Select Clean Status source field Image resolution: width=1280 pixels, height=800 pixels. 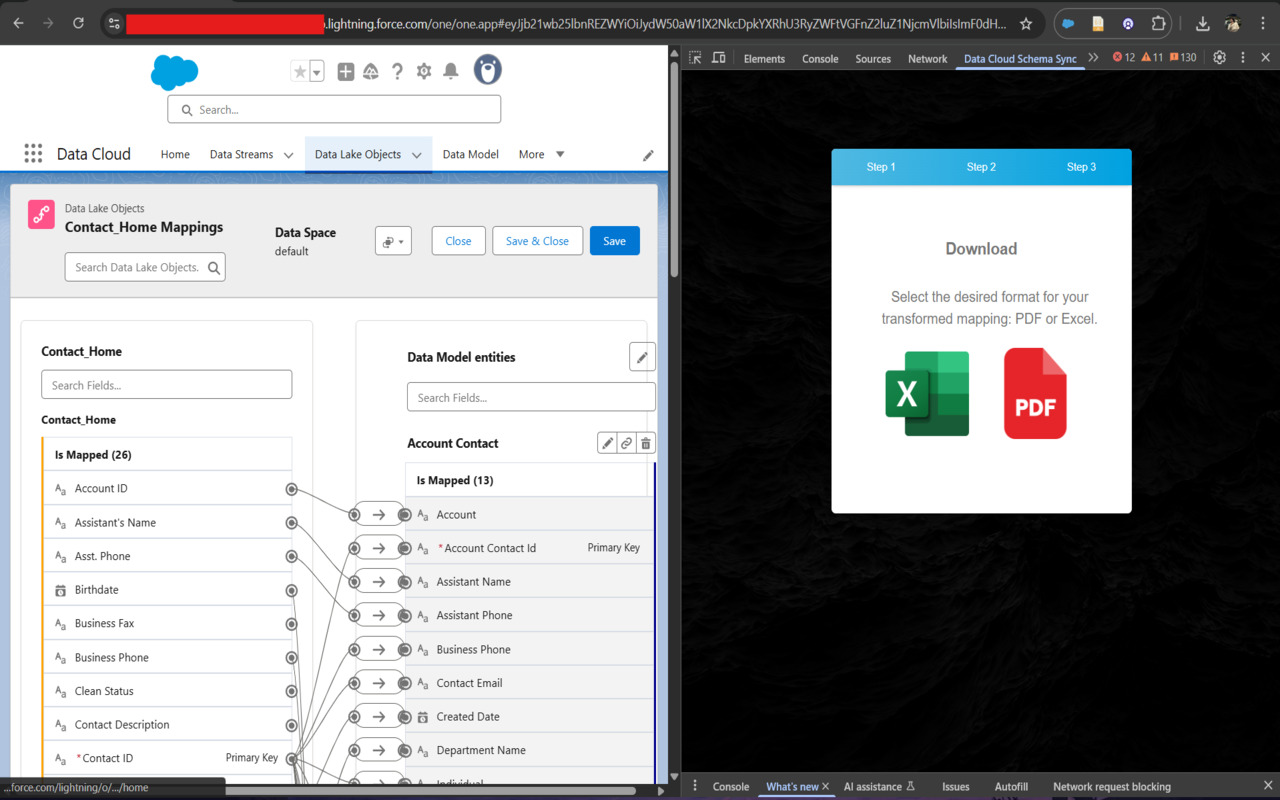pos(167,691)
